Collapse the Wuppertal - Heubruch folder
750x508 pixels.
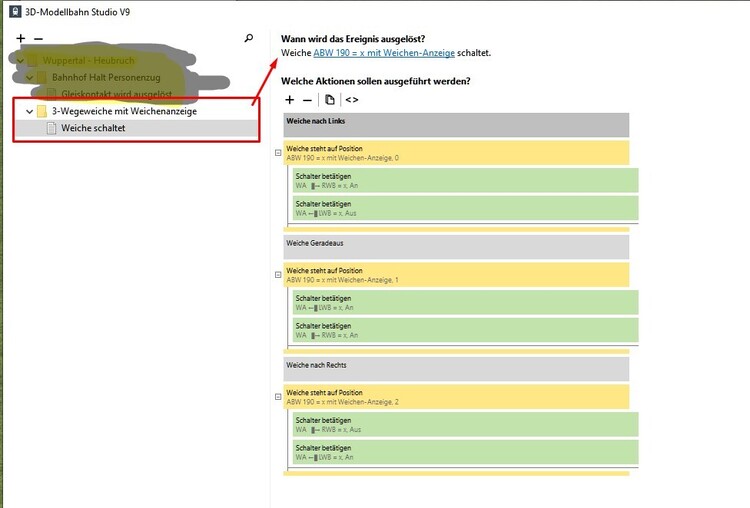20,61
